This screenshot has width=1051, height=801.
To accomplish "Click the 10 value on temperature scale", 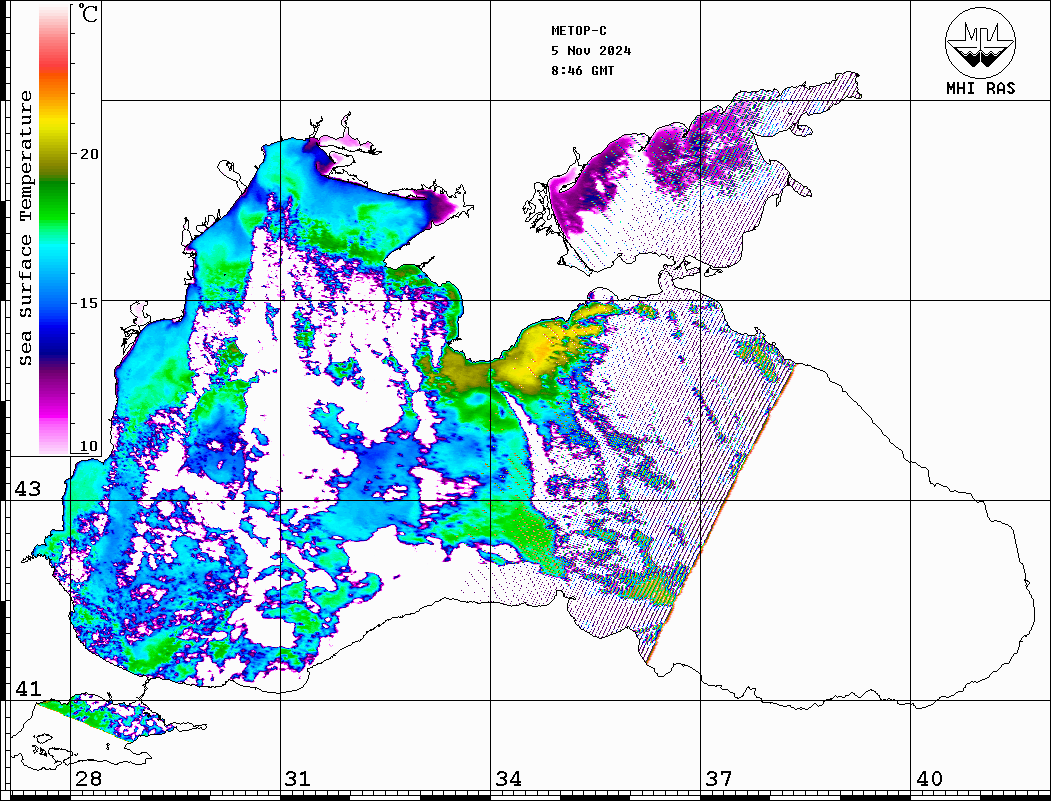I will click(88, 446).
